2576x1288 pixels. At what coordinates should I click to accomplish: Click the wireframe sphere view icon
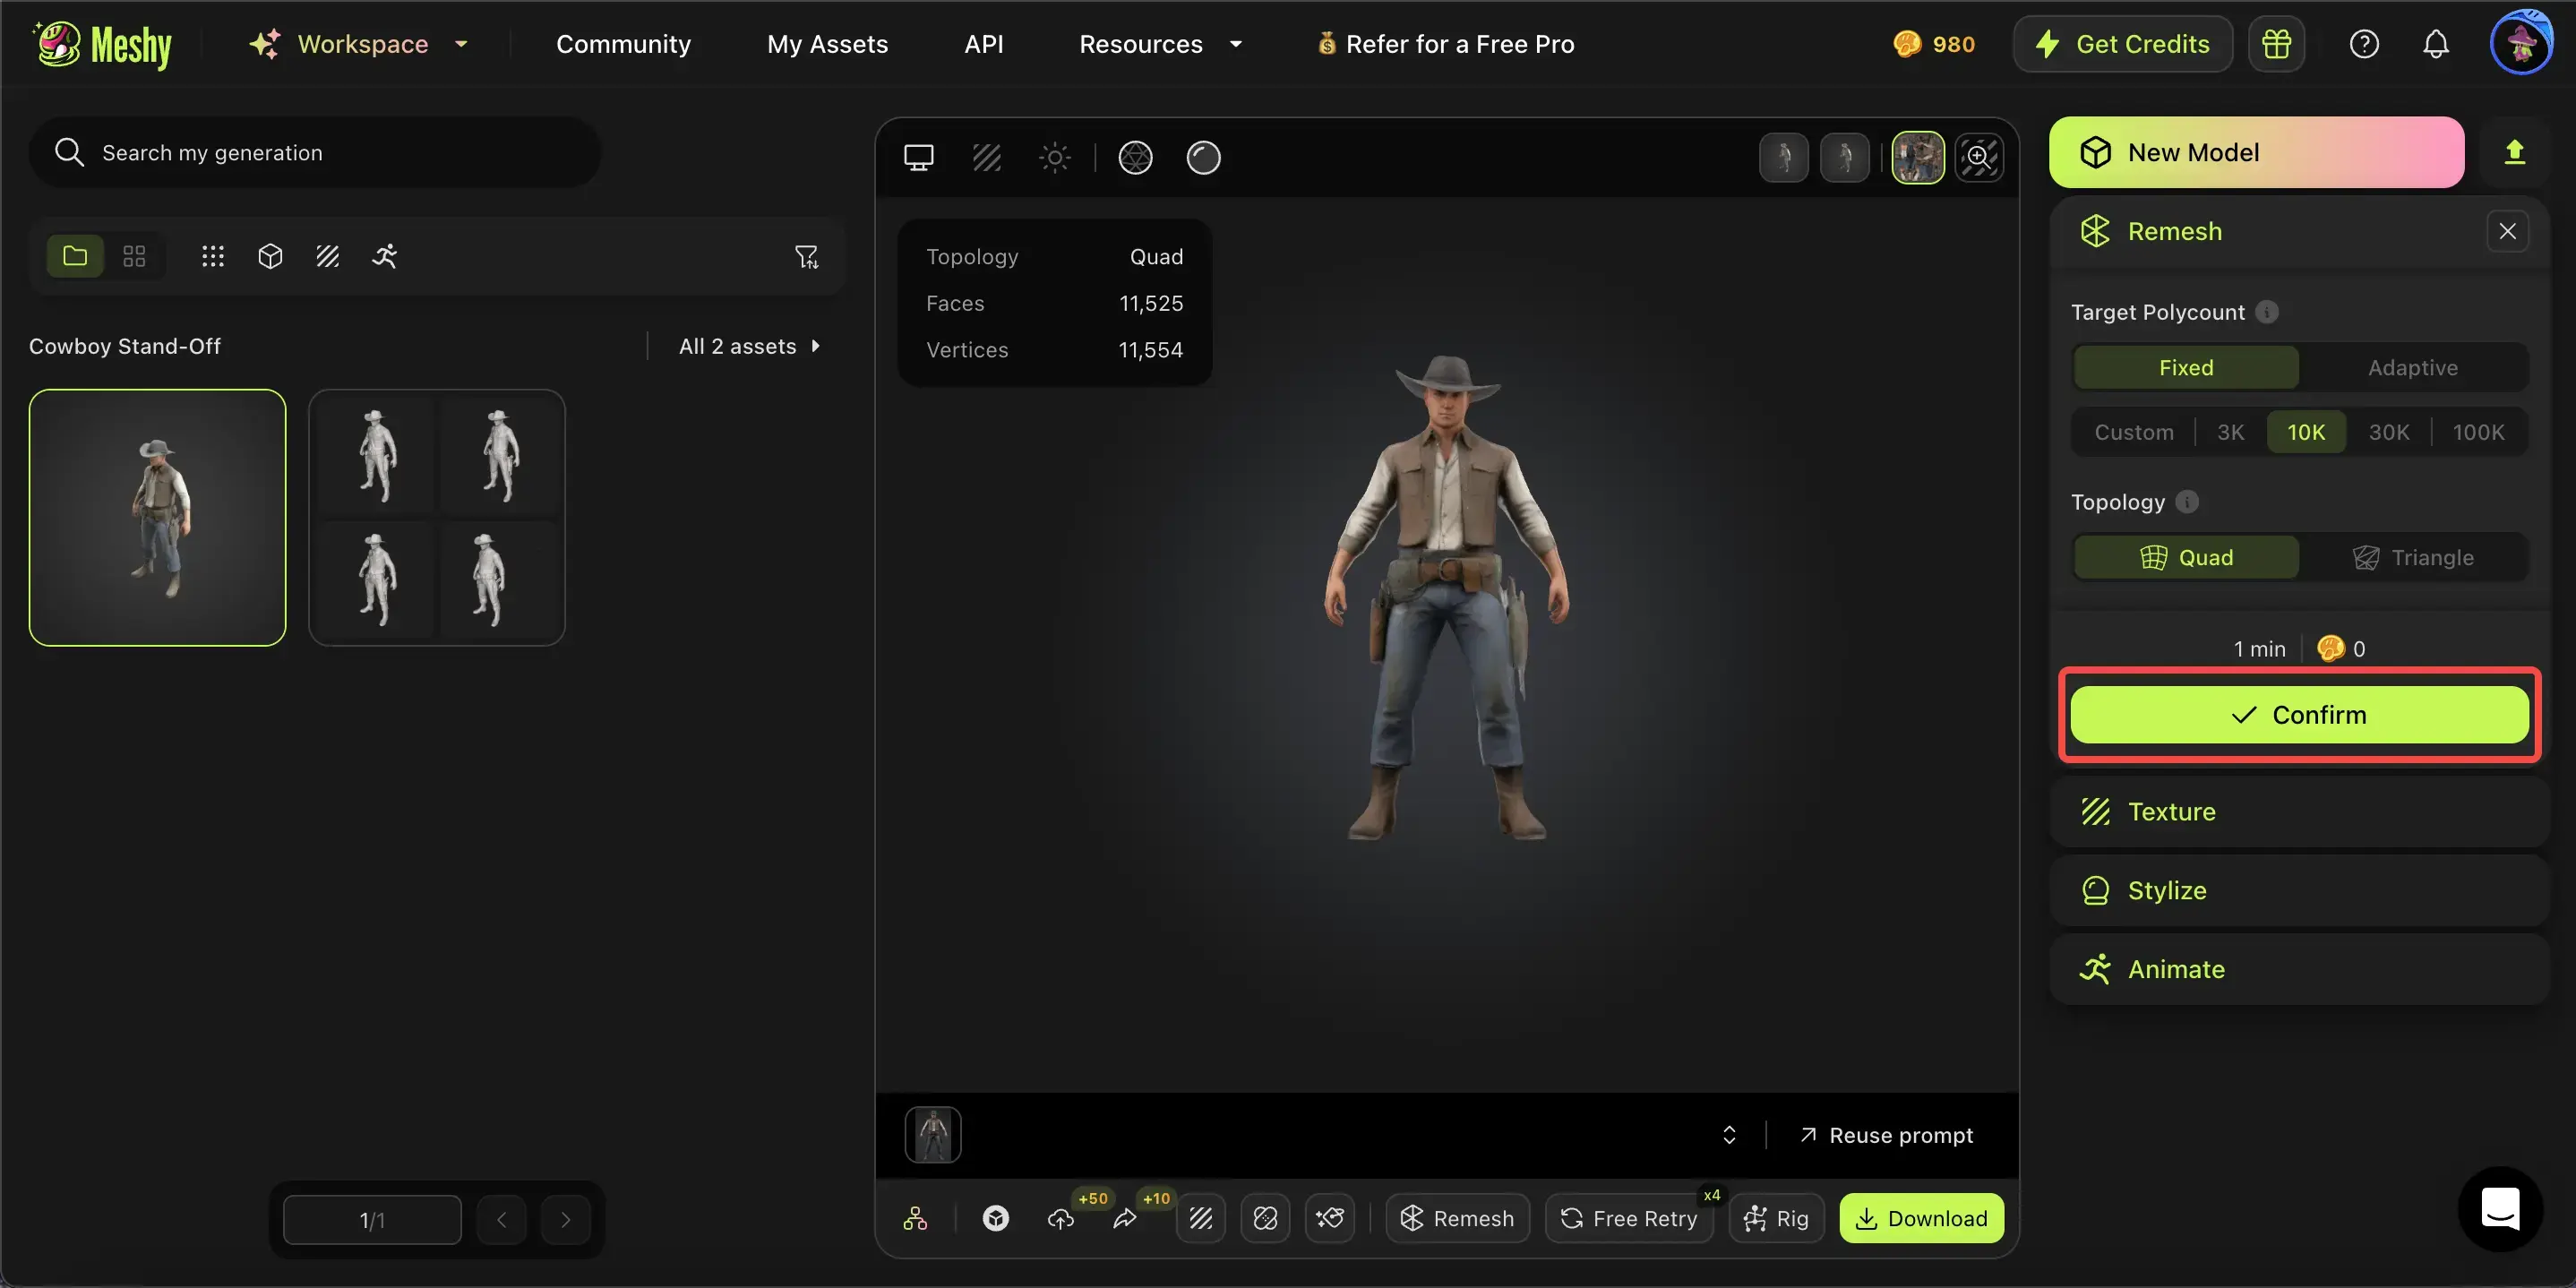click(1135, 157)
